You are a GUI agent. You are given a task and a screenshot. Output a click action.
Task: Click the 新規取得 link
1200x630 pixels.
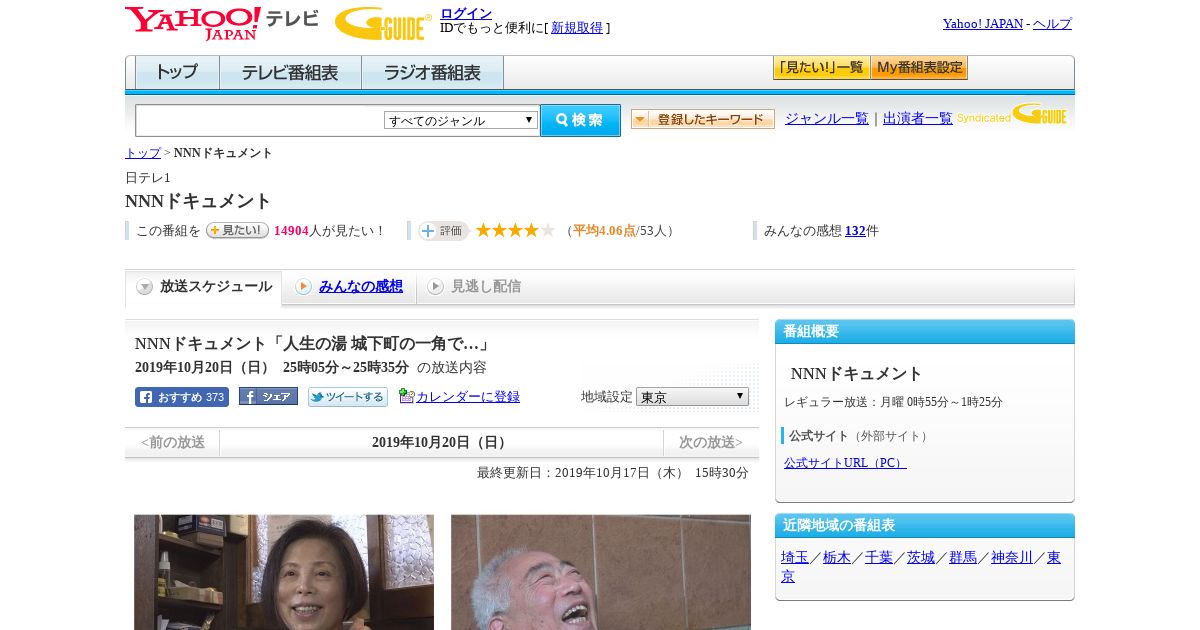pos(577,28)
